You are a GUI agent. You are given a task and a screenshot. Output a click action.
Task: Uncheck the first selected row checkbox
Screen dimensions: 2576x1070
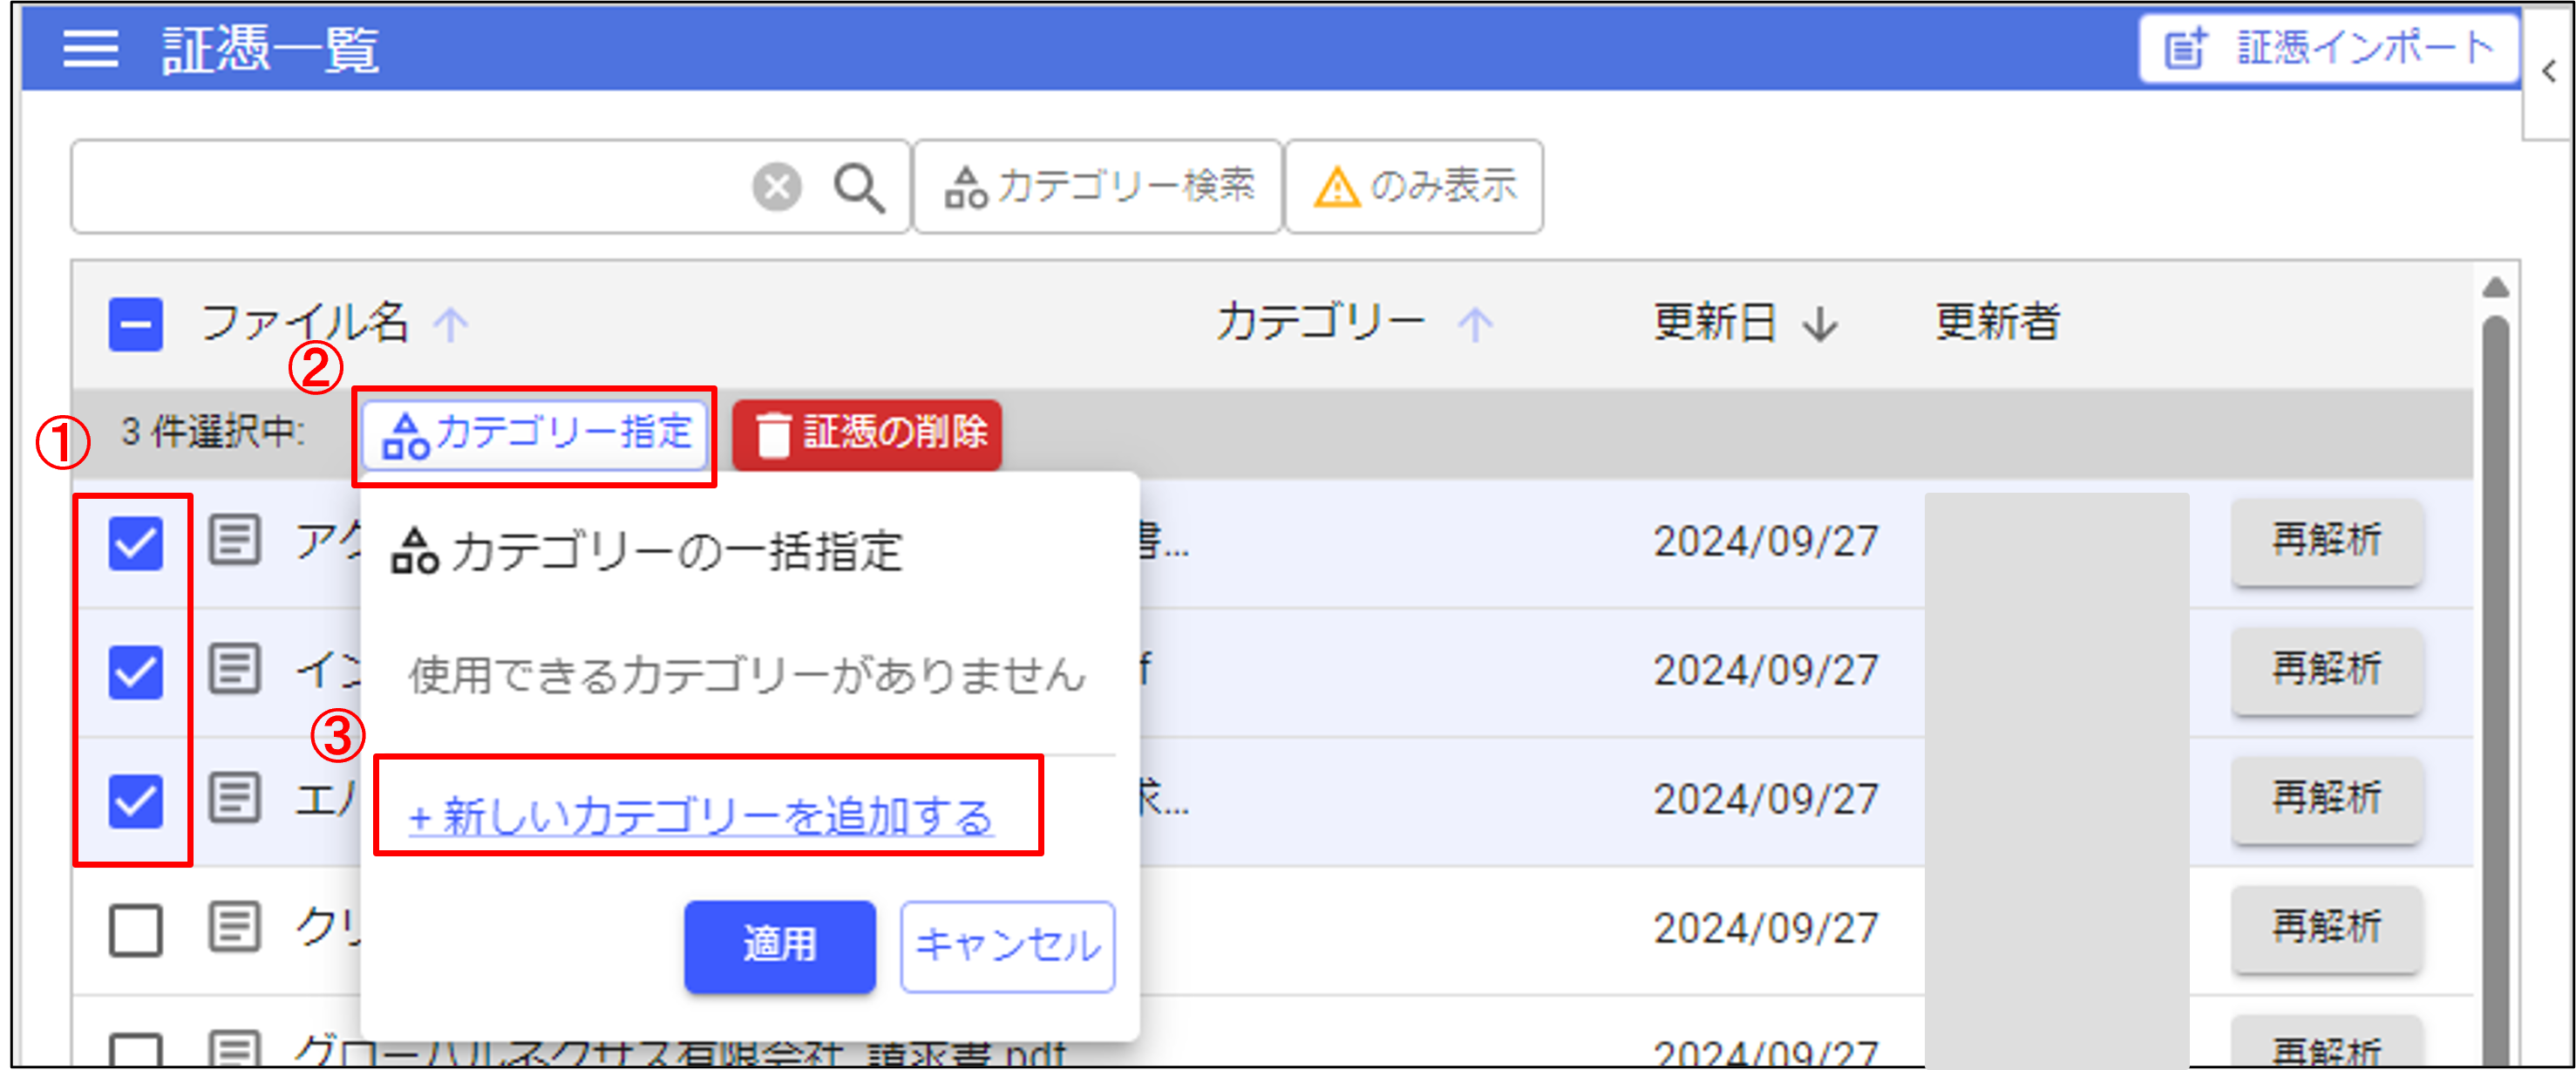[136, 543]
